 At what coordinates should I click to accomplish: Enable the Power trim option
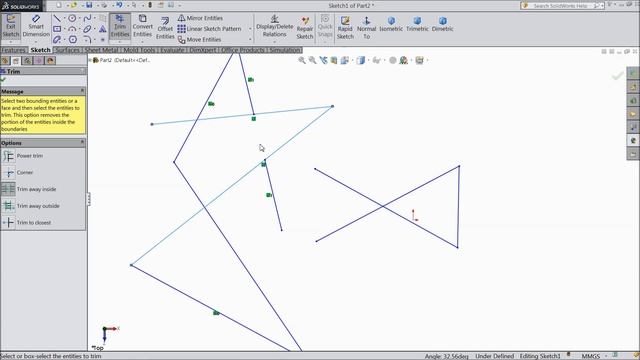click(23, 156)
